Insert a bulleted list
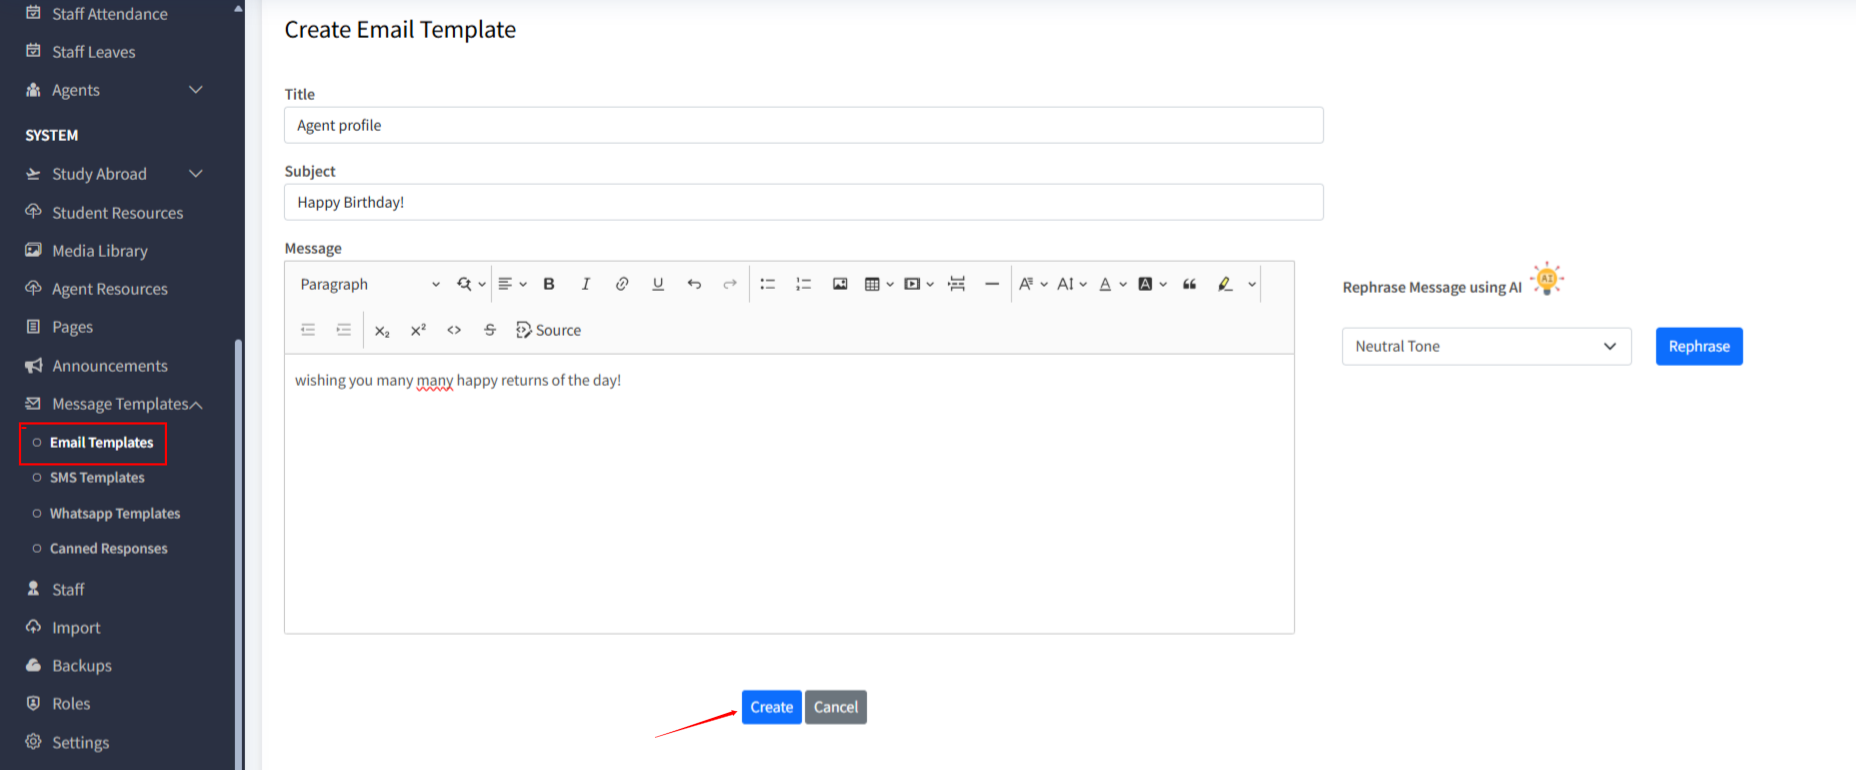 click(x=767, y=284)
